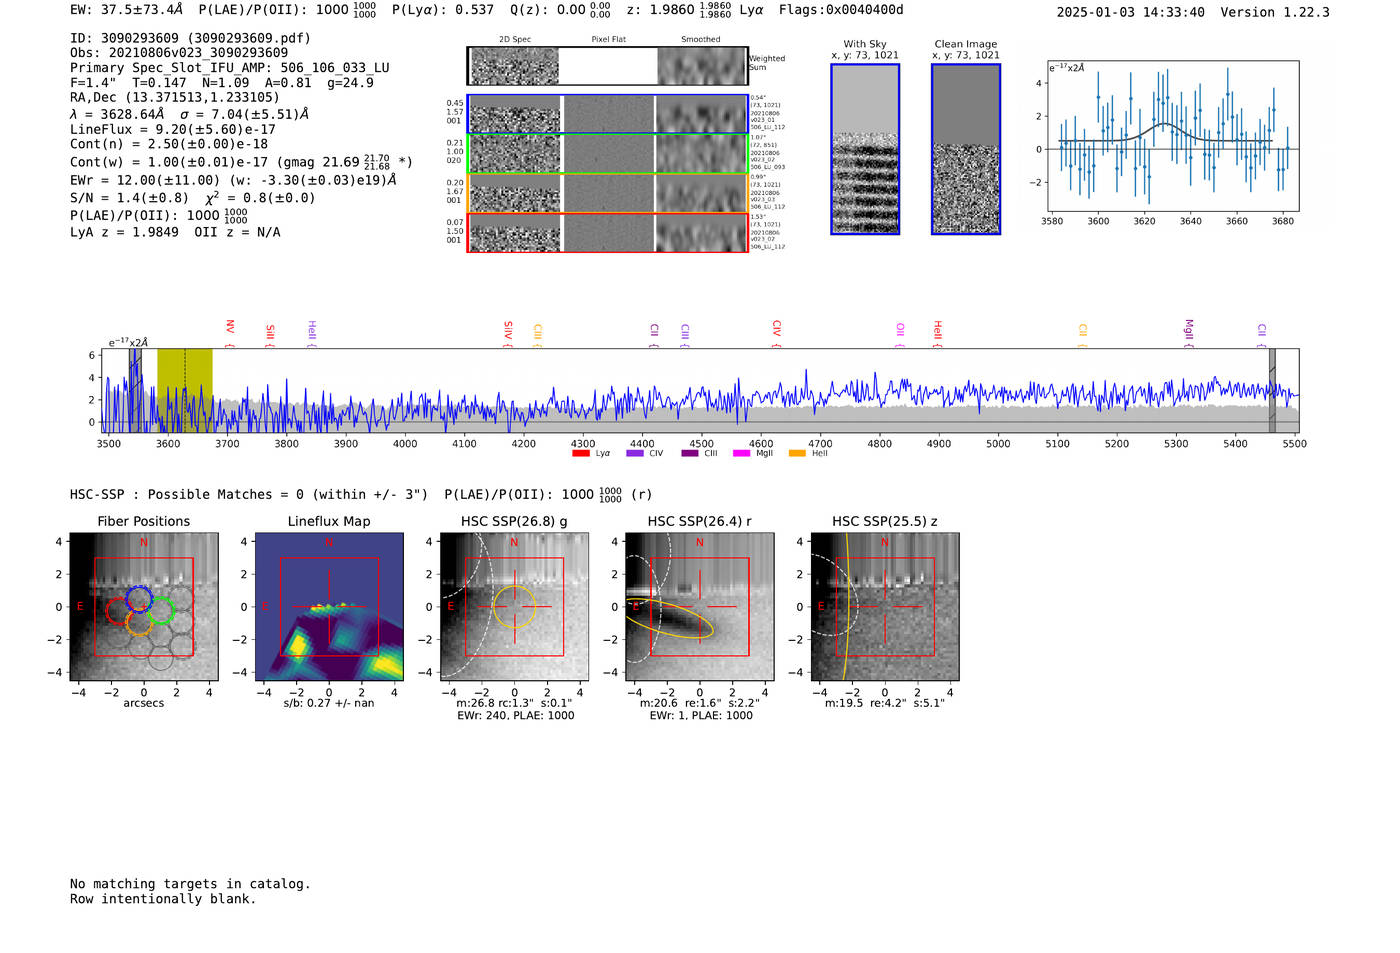Click the green-framed row Pixel Flat cutout
The height and width of the screenshot is (953, 1400).
608,154
